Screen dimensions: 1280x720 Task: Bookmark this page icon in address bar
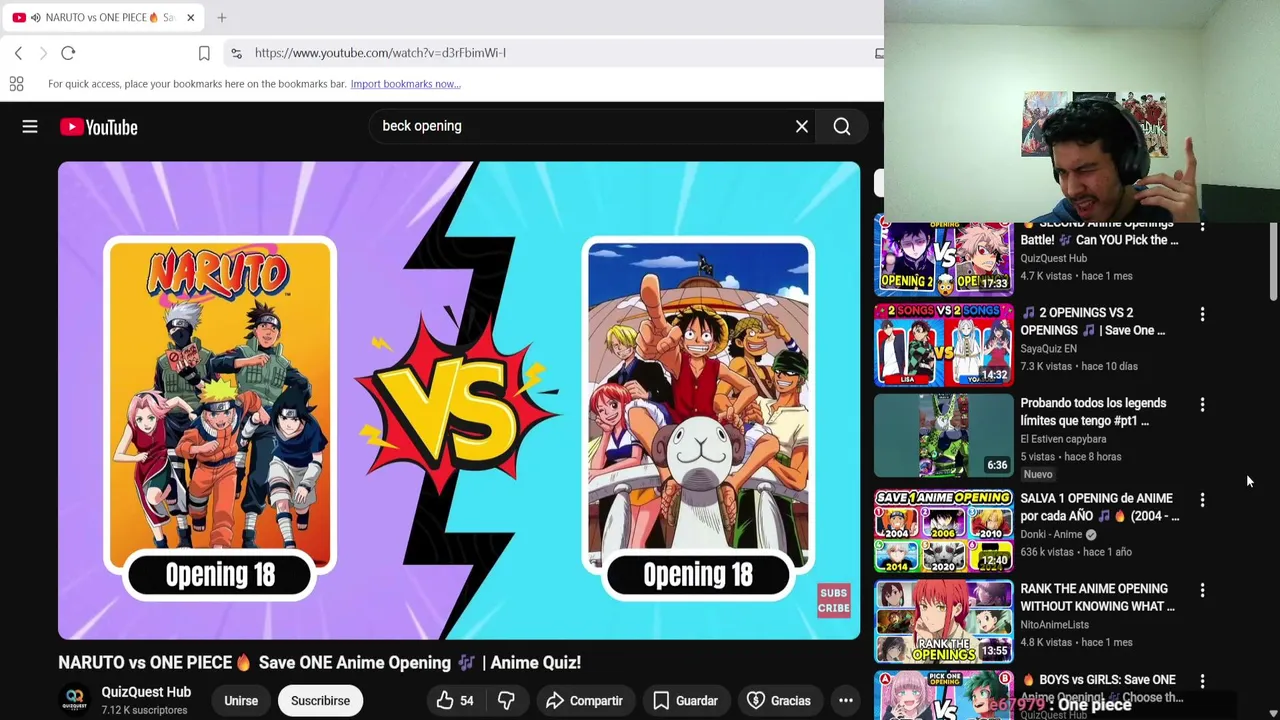click(x=204, y=53)
